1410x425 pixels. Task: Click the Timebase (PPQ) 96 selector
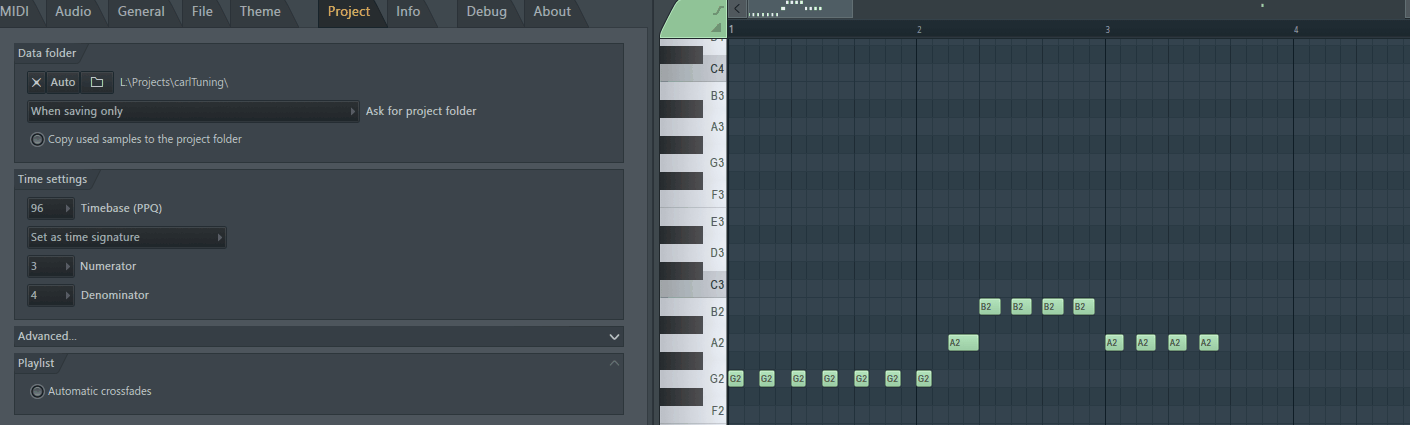point(50,208)
